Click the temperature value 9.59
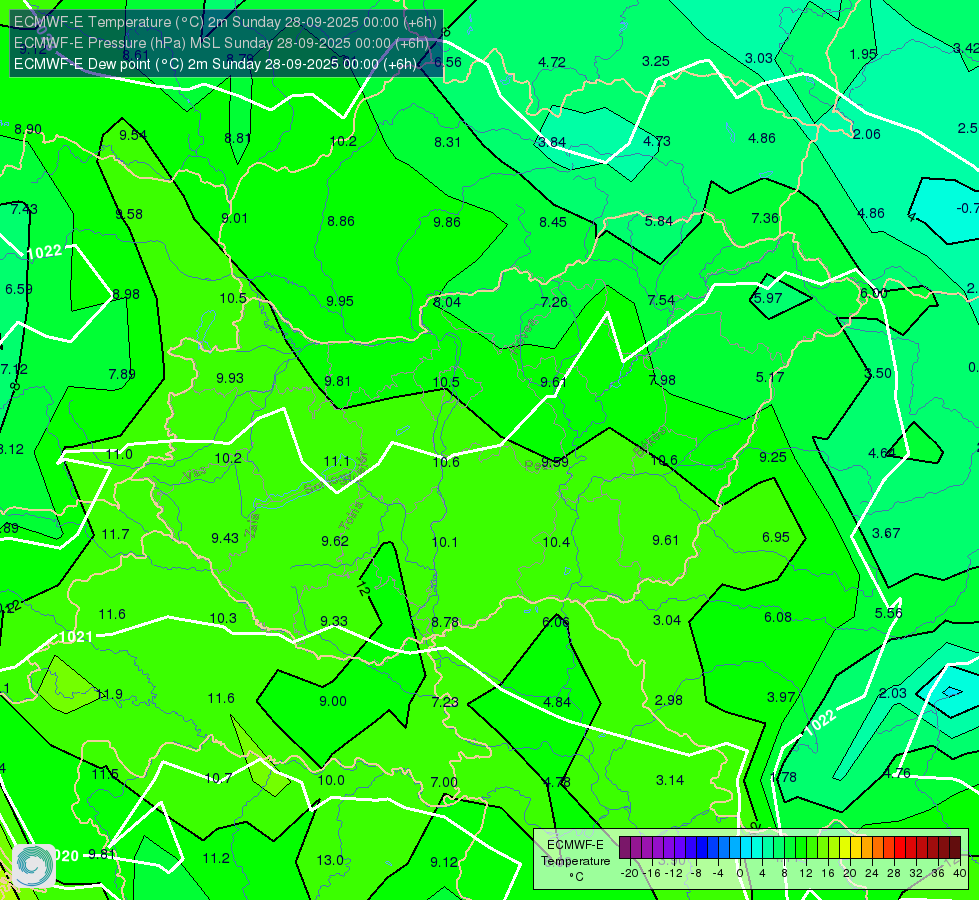 (554, 462)
